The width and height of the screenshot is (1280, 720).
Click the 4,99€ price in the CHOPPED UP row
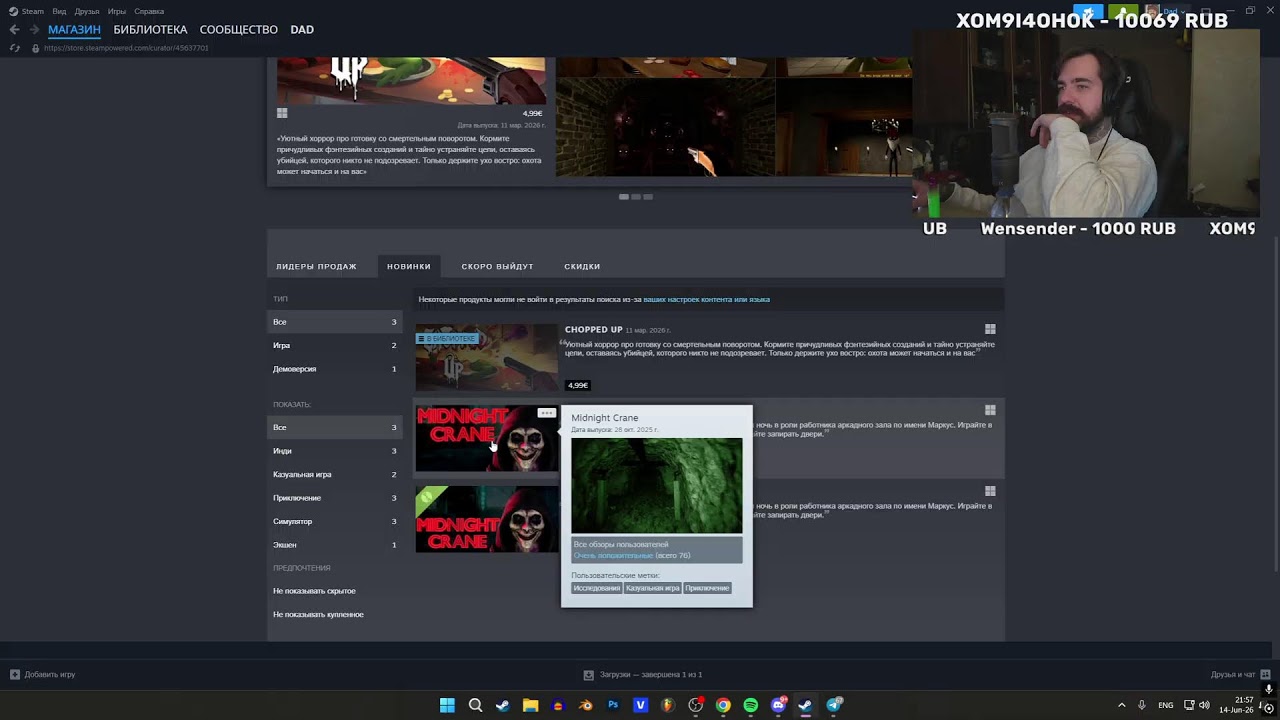coord(578,385)
